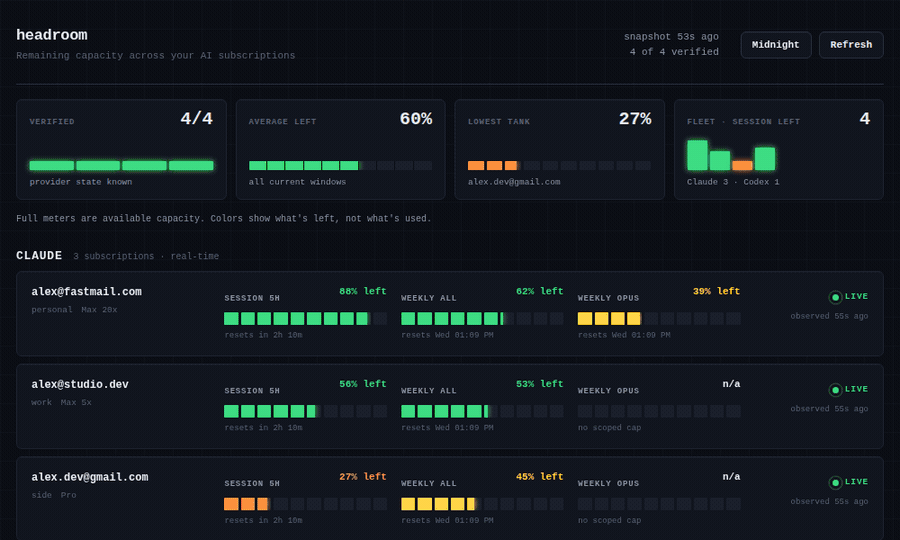
Task: Toggle the Midnight theme button
Action: click(775, 45)
